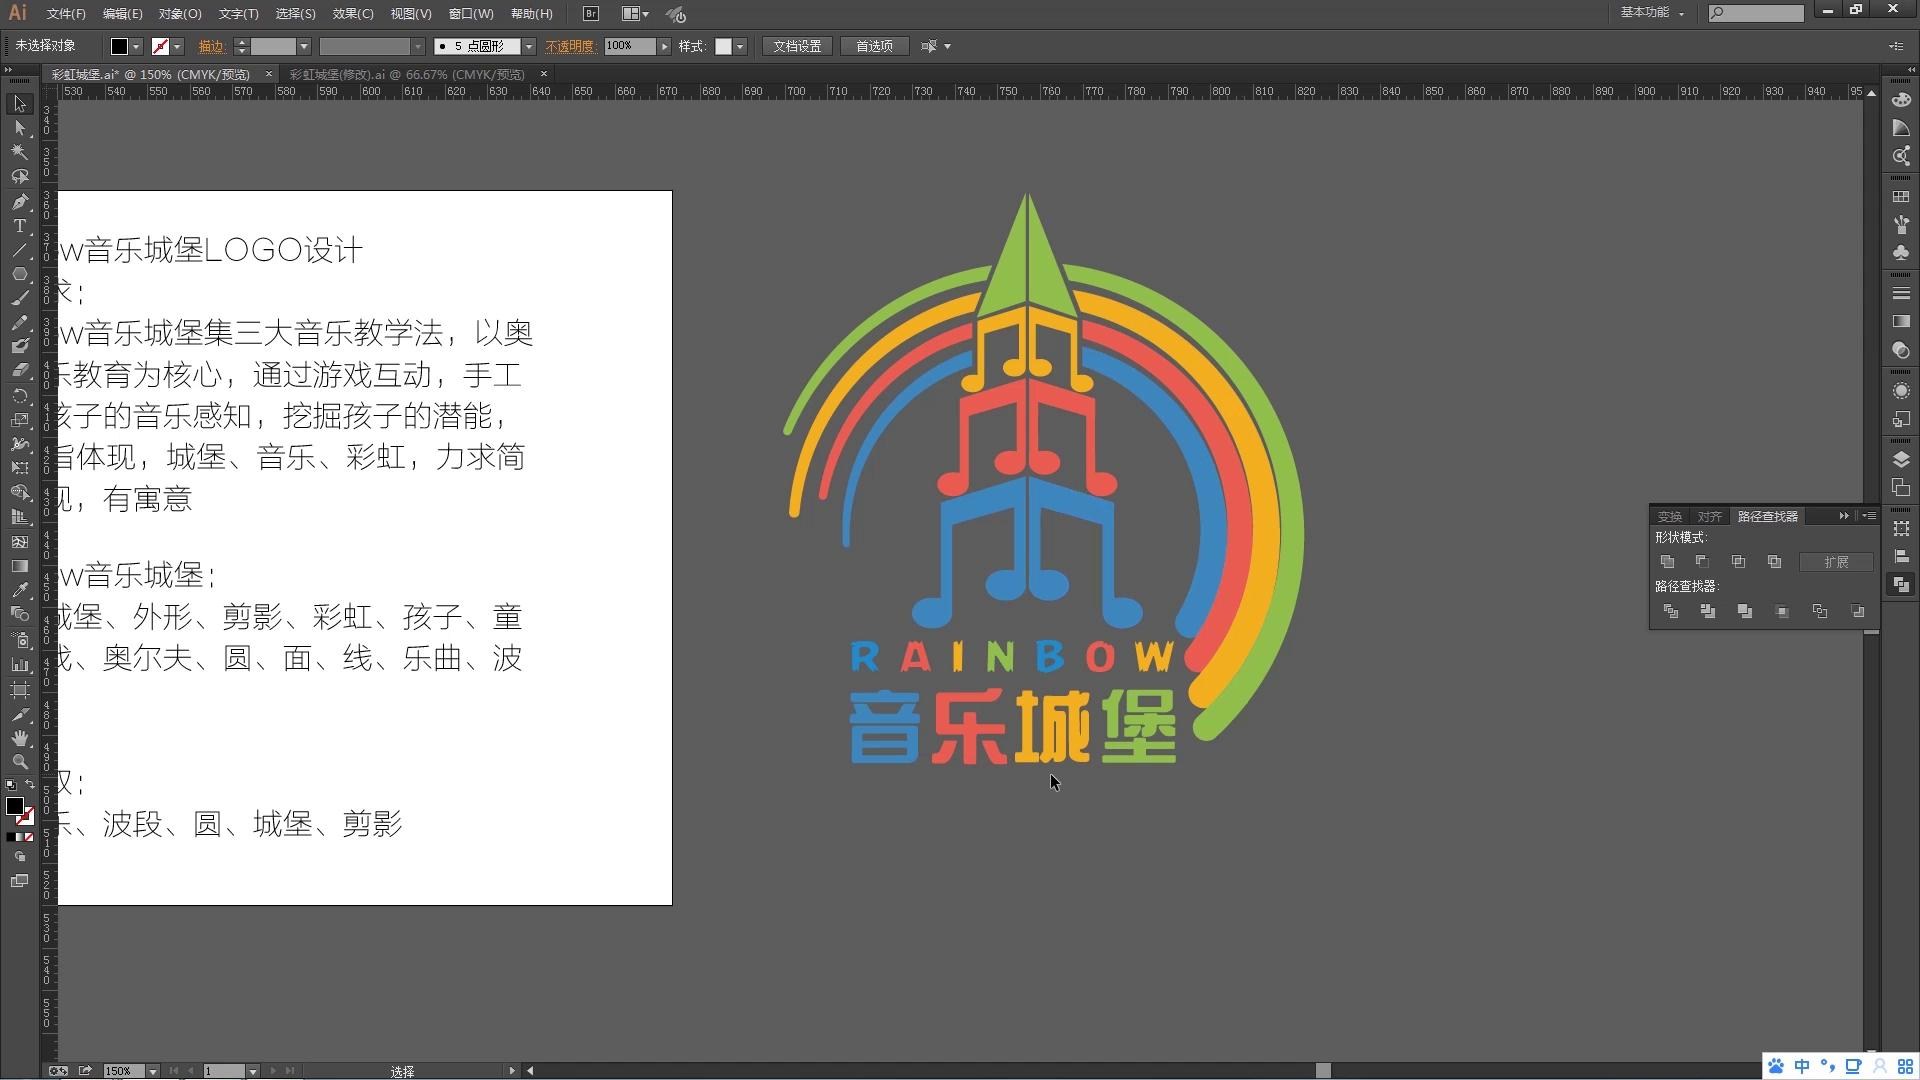Open the brush definition dropdown
Viewport: 1920px width, 1080px height.
click(x=529, y=46)
